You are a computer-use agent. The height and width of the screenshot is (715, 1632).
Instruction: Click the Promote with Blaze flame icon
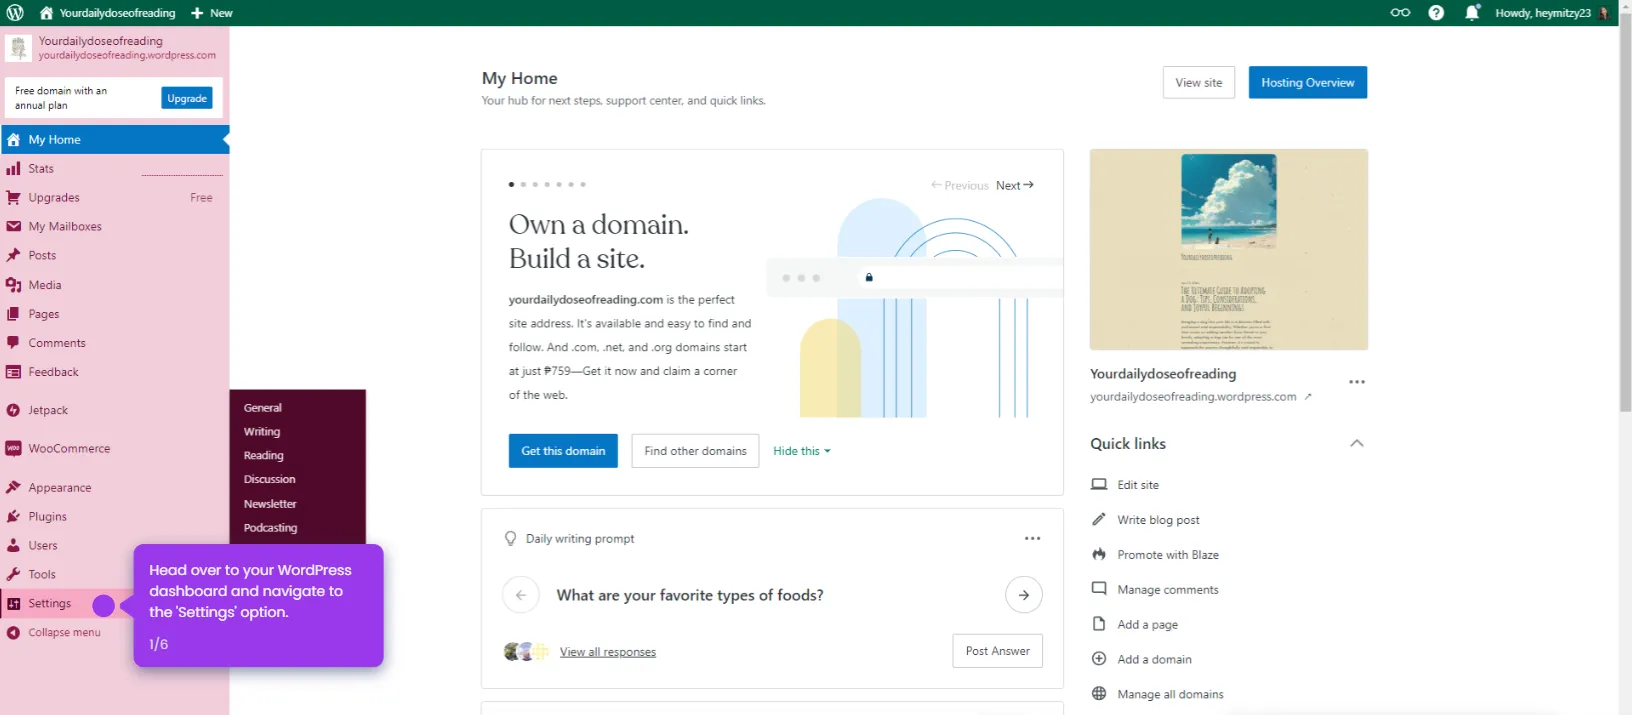[1099, 555]
